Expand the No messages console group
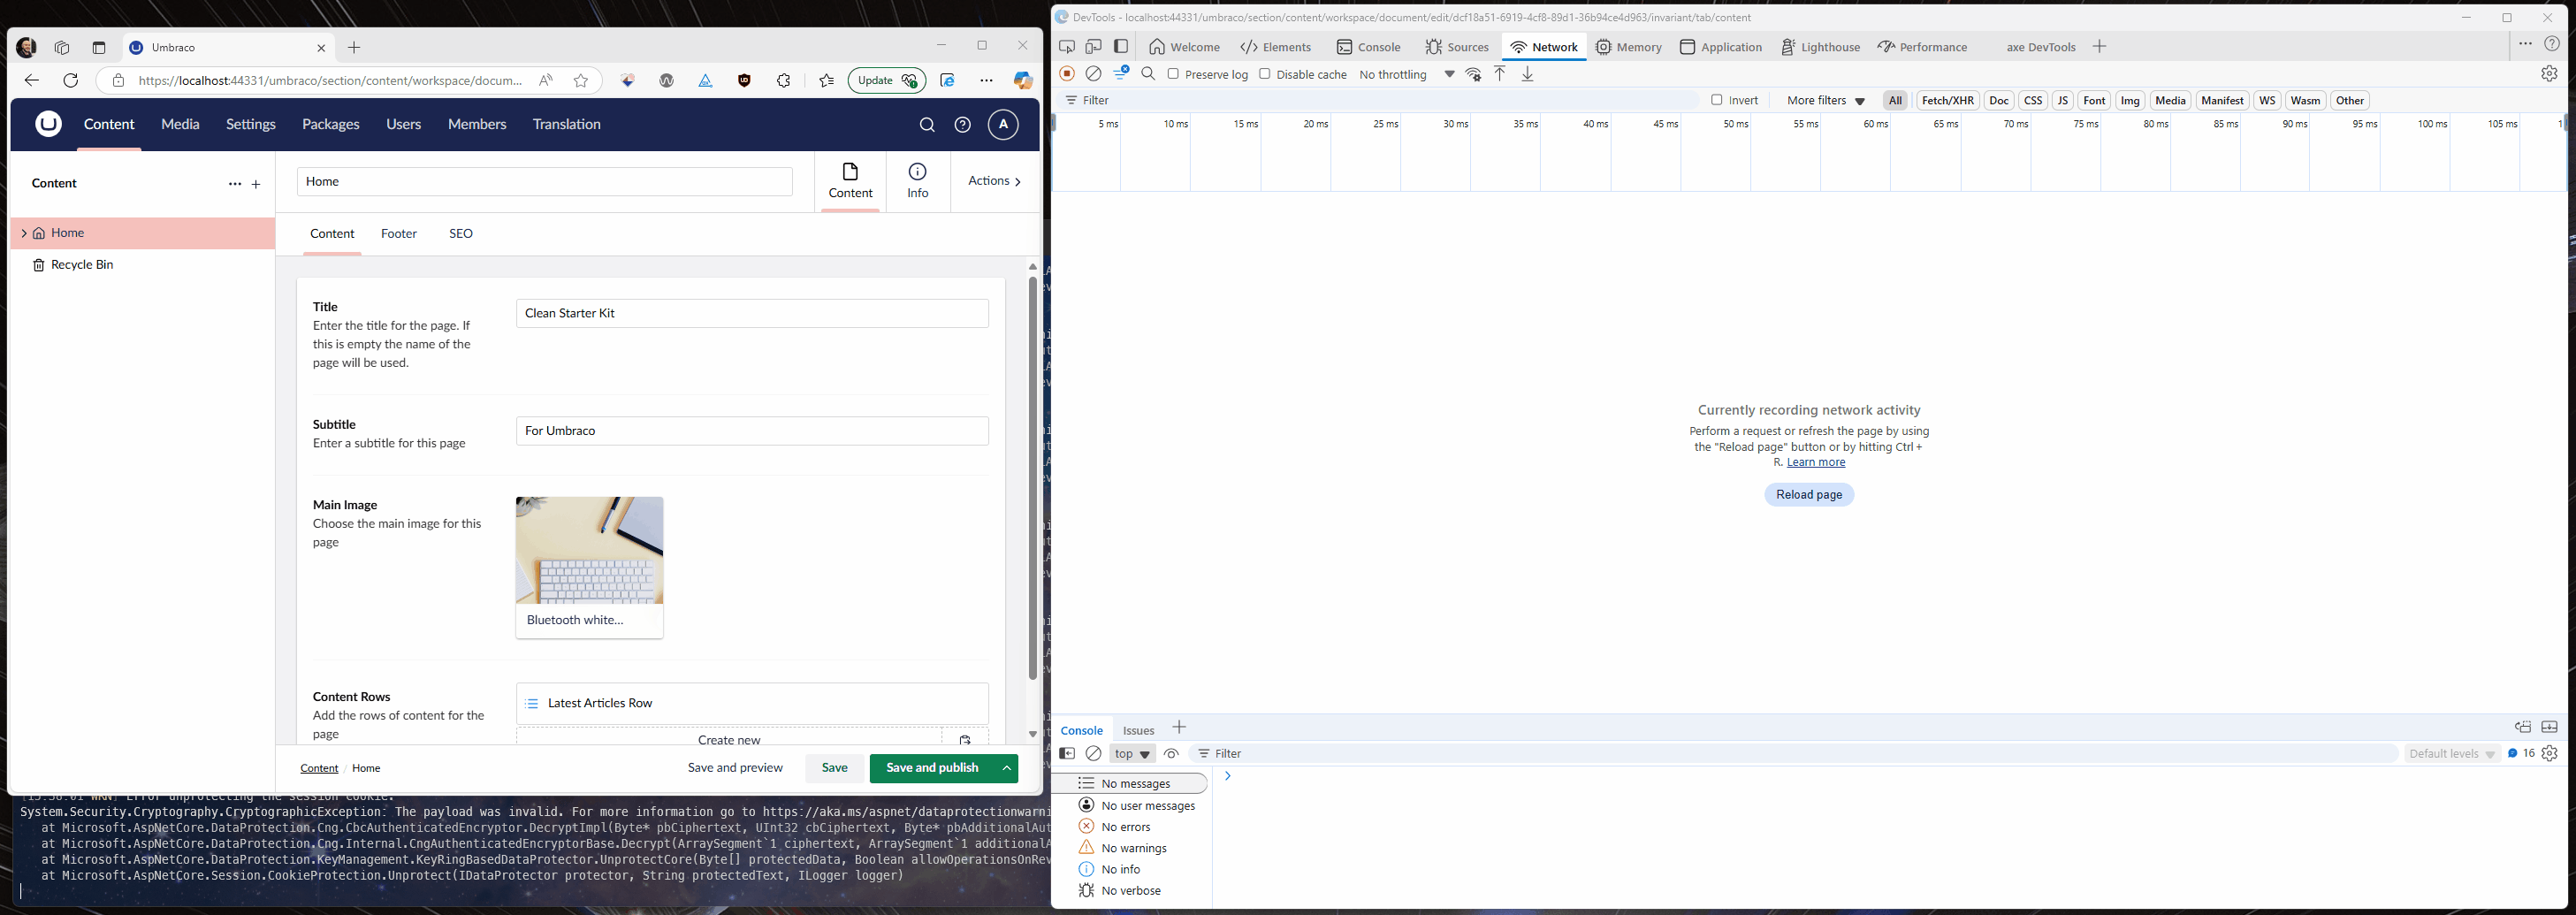The height and width of the screenshot is (915, 2576). (1130, 783)
